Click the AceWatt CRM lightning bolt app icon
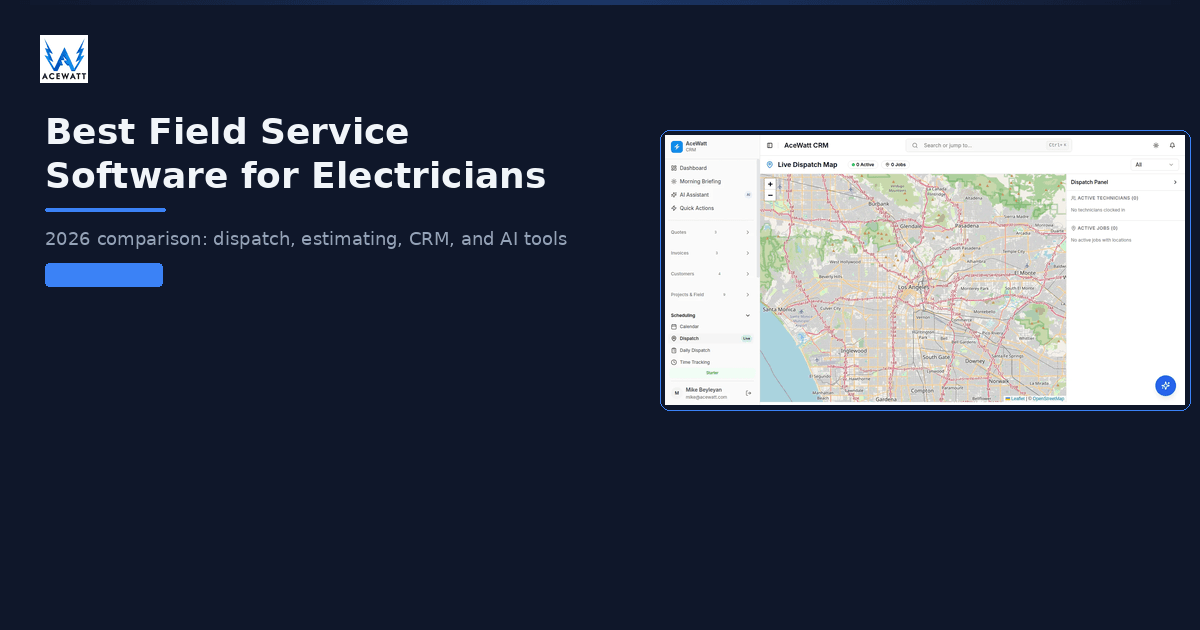The width and height of the screenshot is (1200, 630). coord(677,146)
